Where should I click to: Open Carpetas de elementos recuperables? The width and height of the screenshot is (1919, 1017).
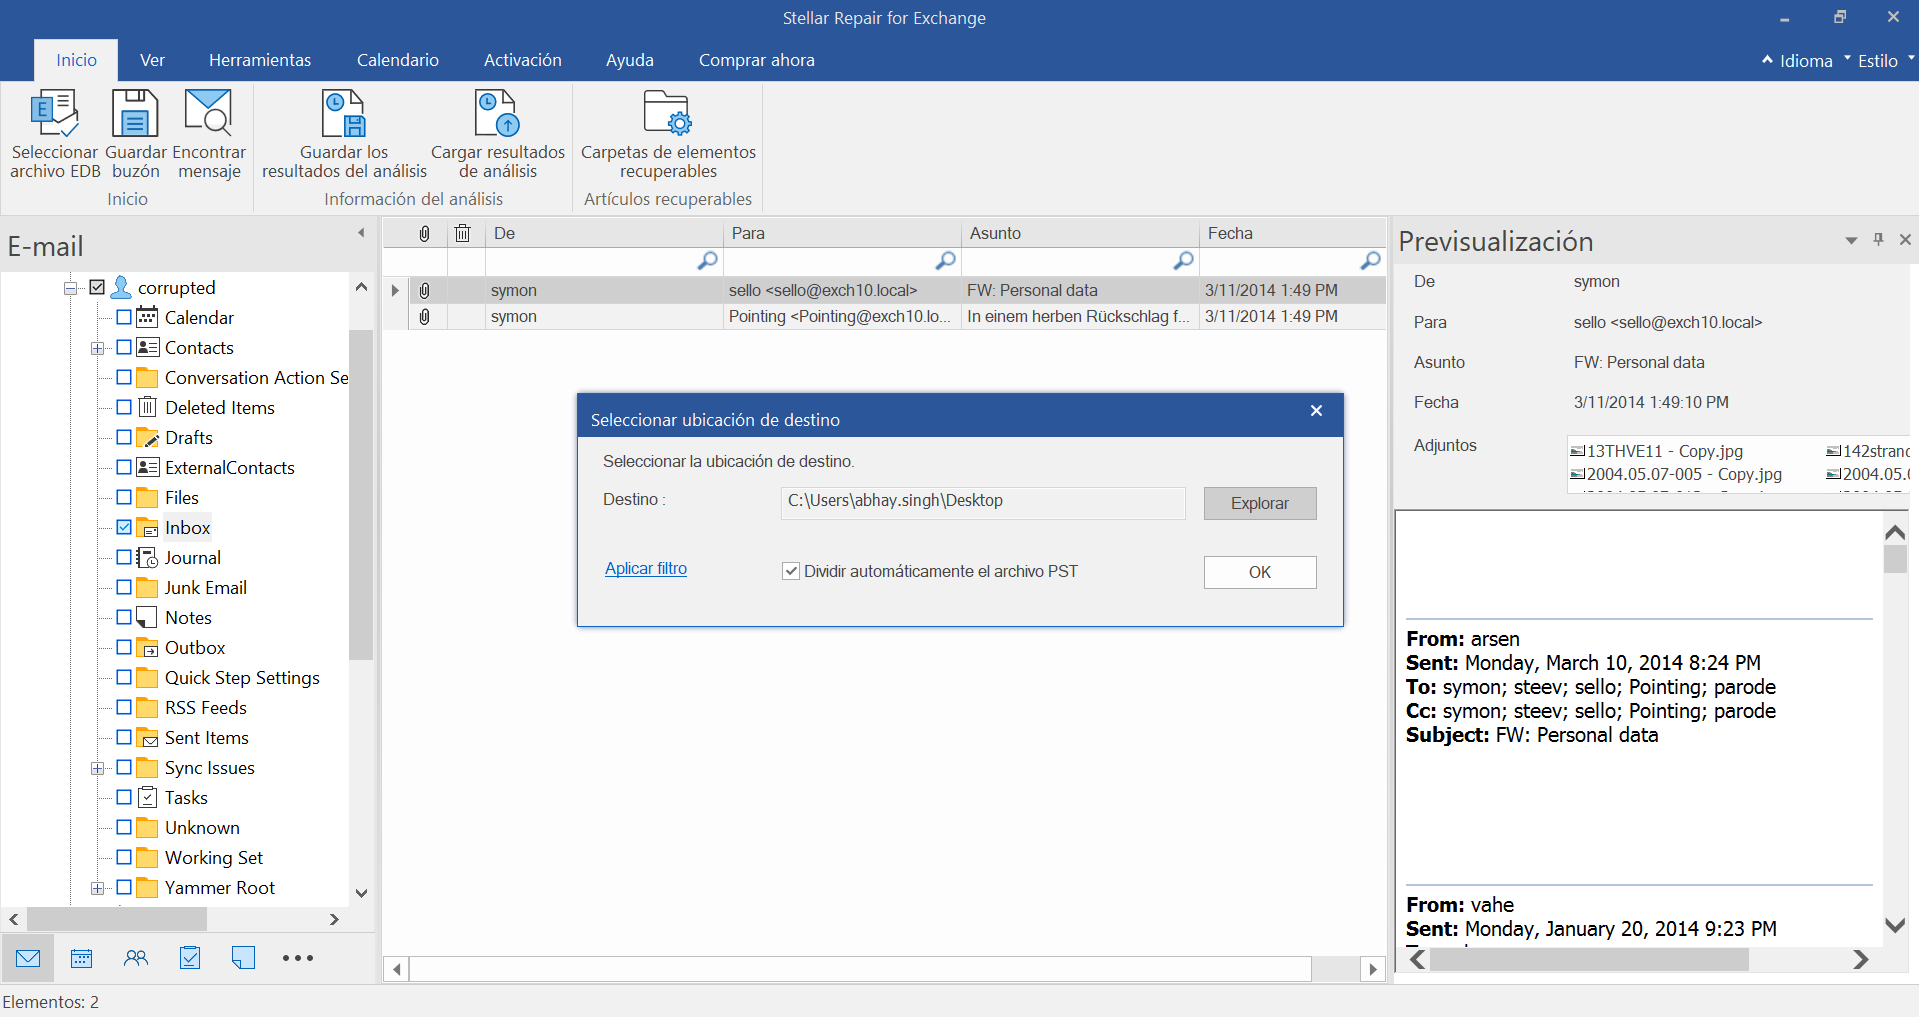pos(666,135)
